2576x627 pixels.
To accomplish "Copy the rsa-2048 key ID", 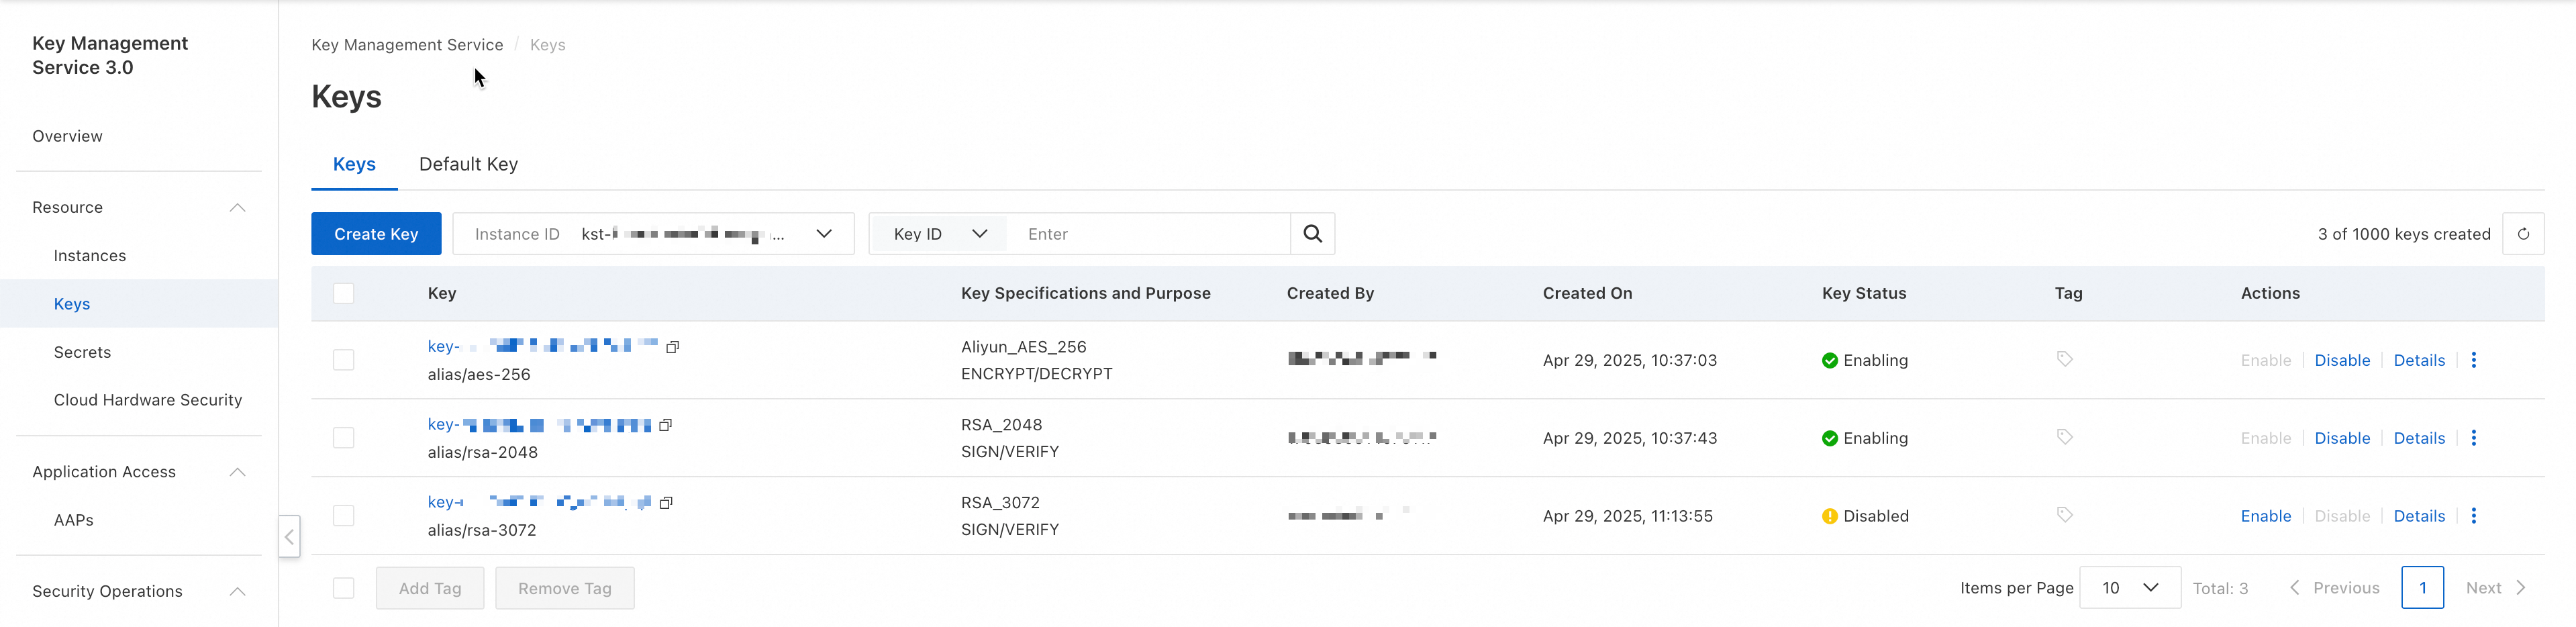I will click(666, 425).
